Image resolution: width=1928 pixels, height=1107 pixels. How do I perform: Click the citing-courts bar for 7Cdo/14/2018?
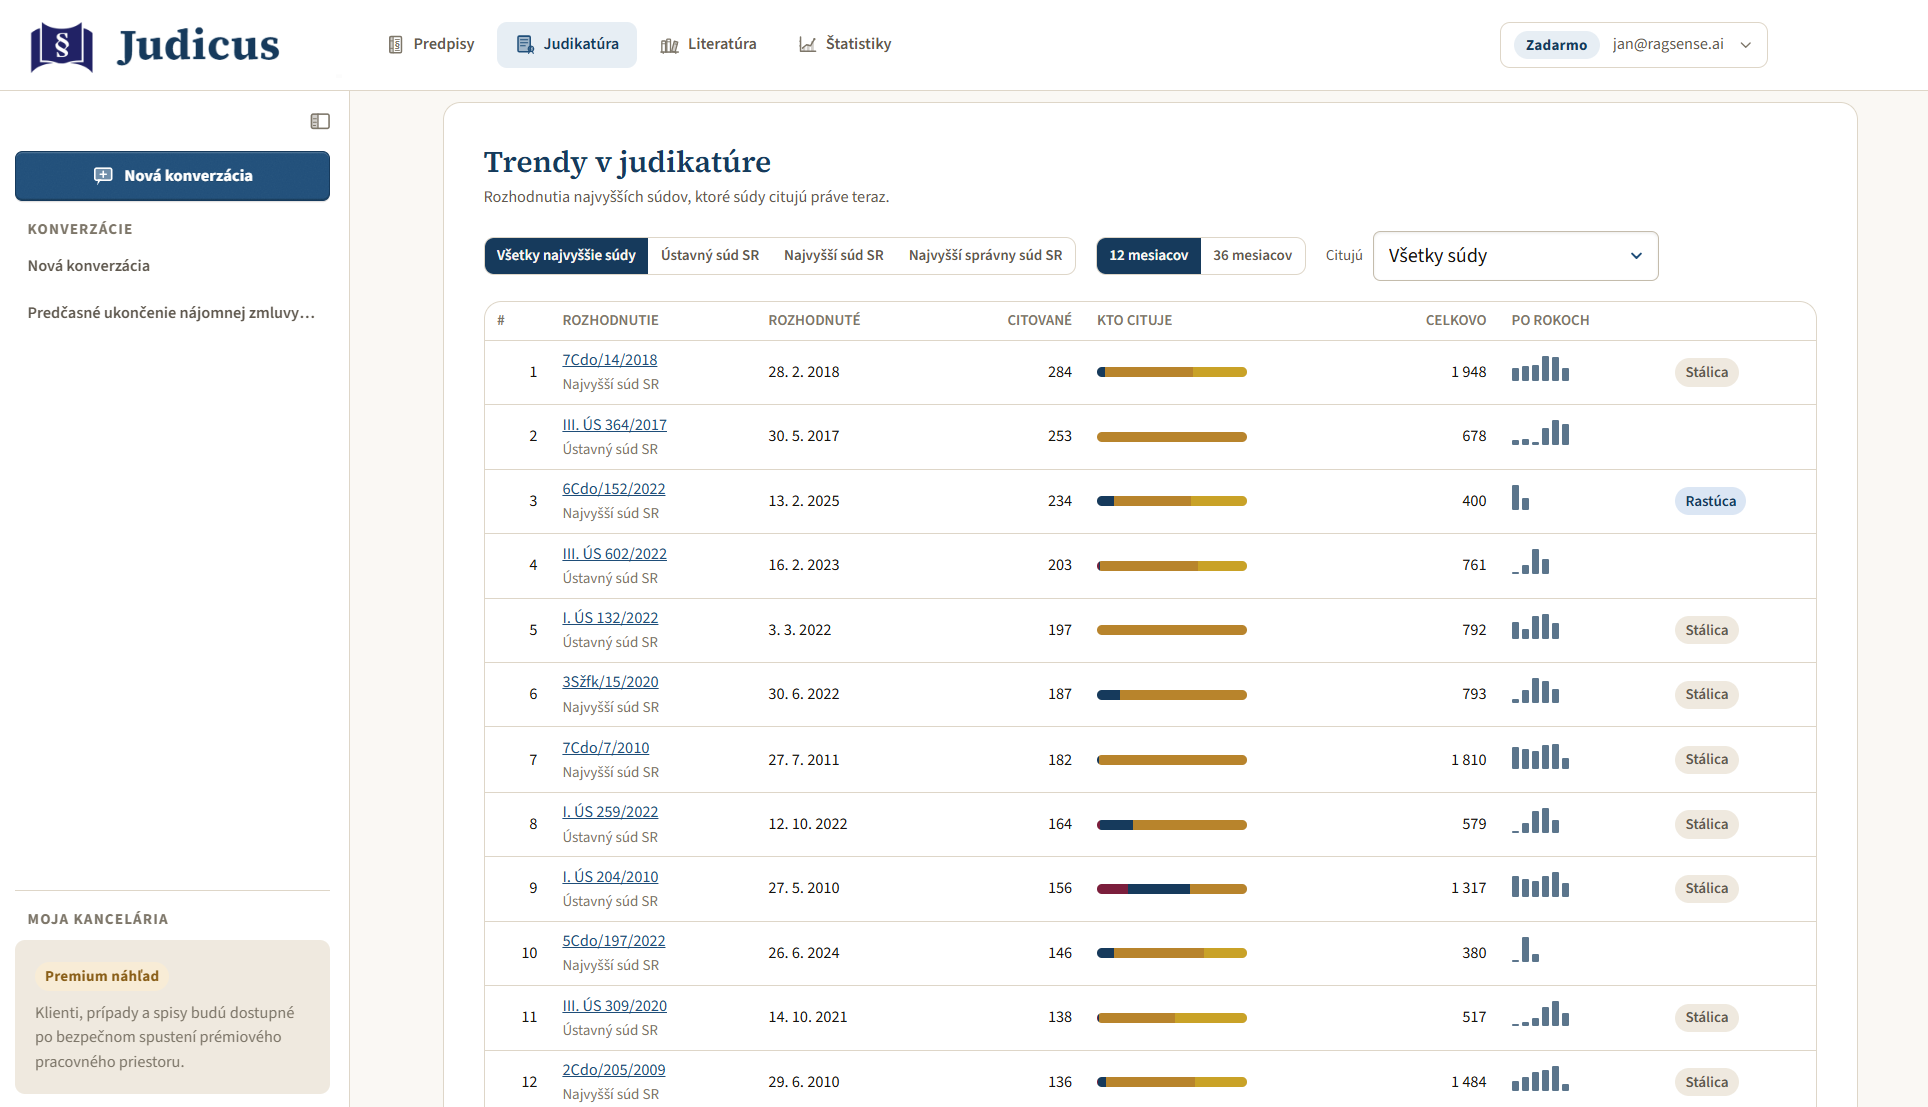(x=1172, y=372)
